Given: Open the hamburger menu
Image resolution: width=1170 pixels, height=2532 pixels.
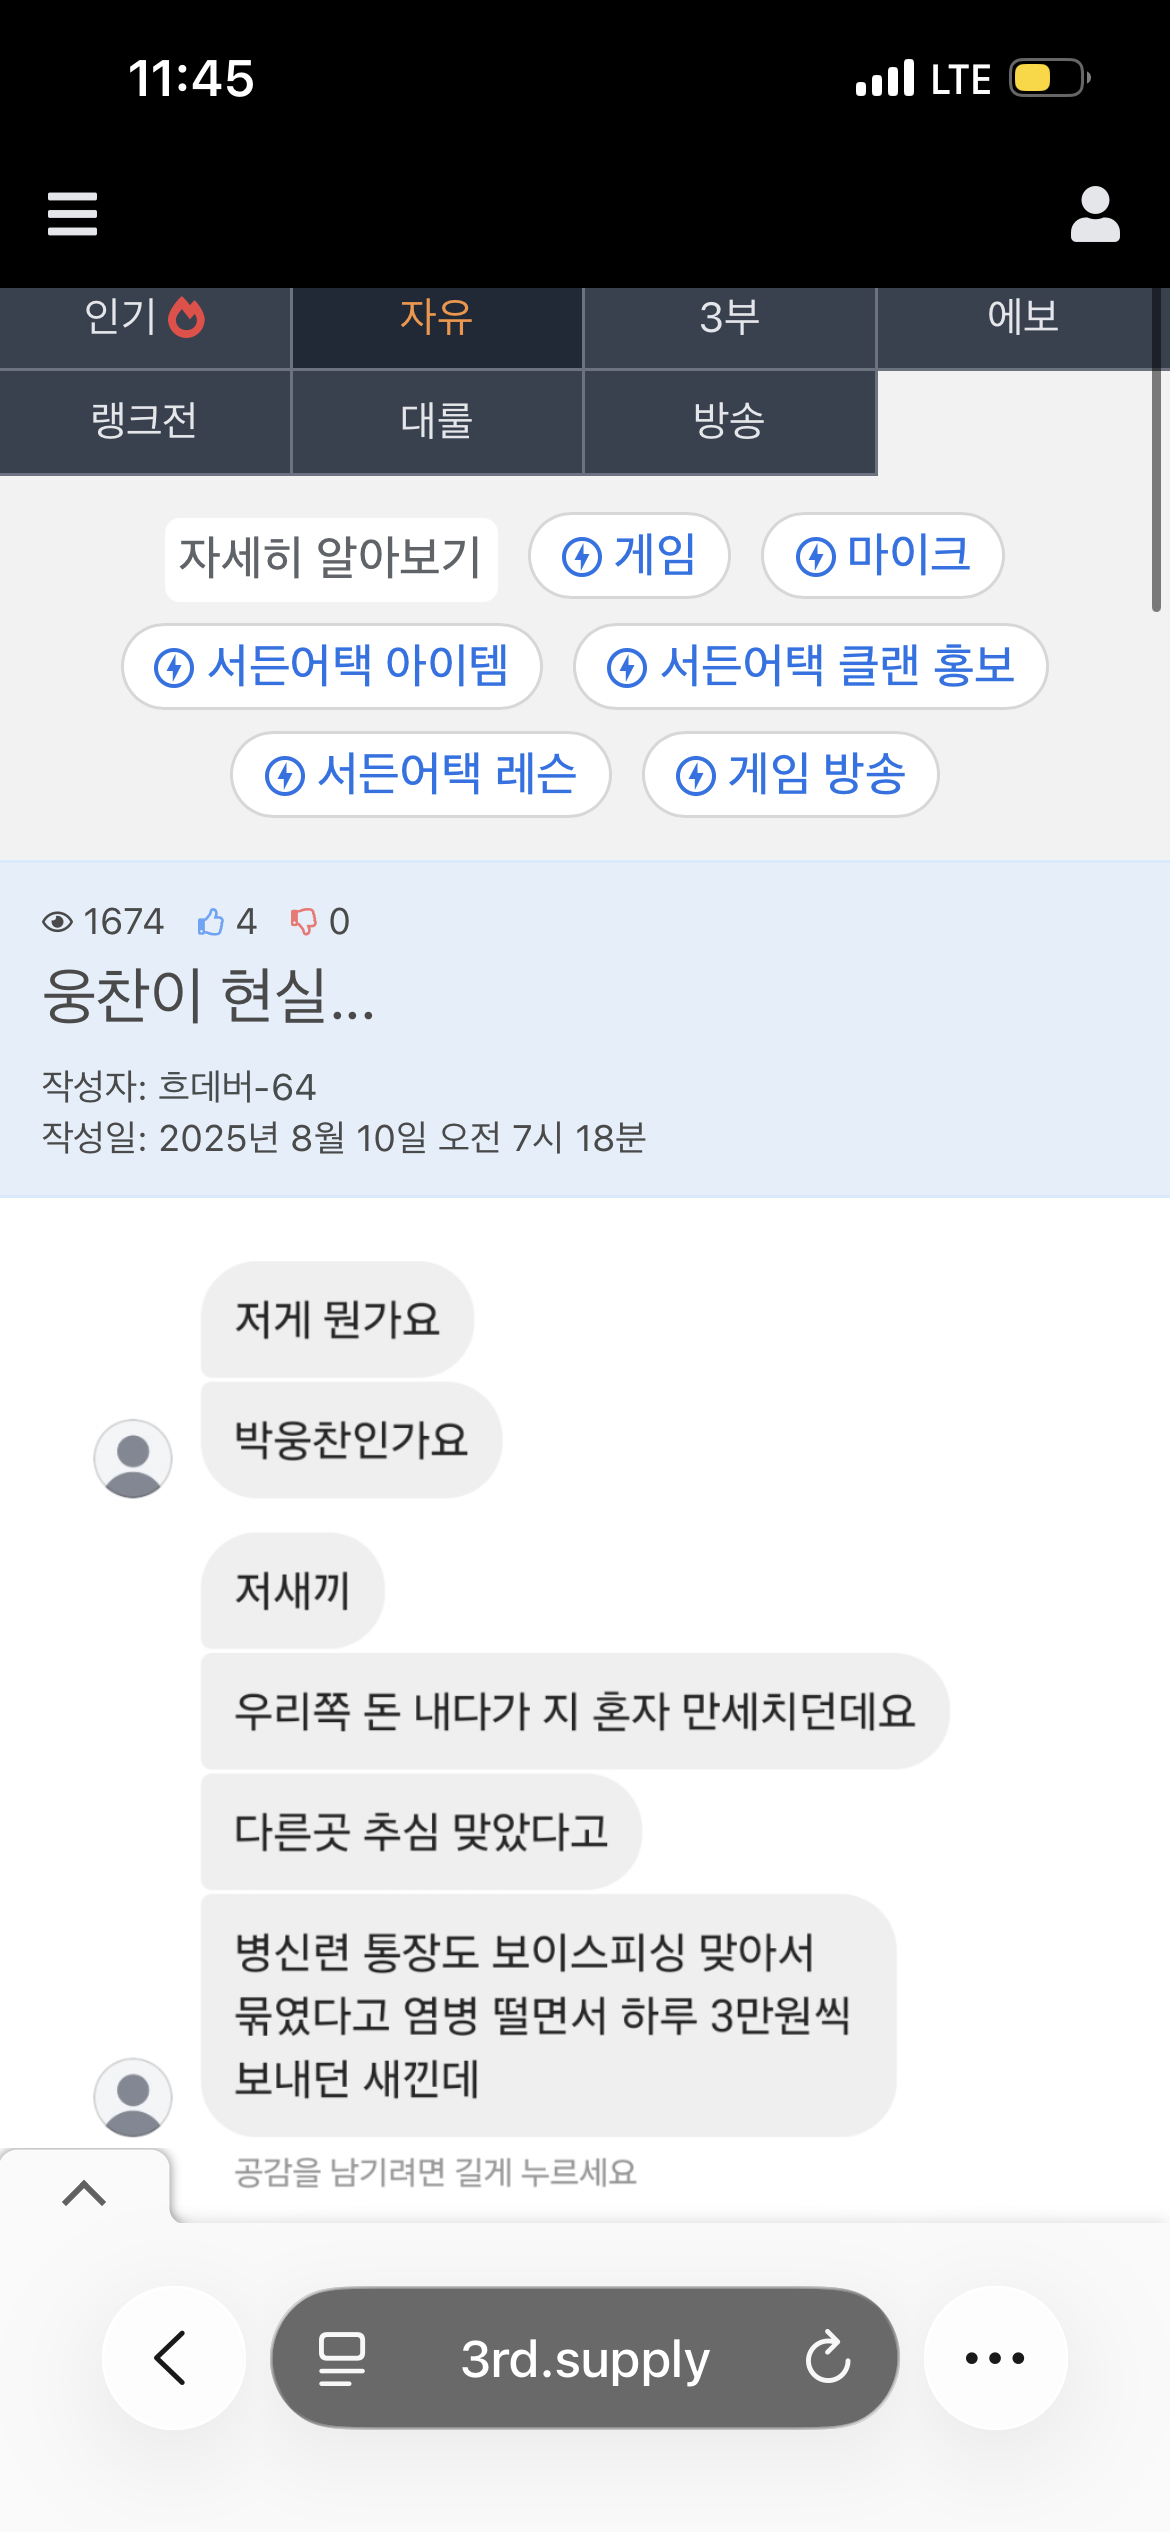Looking at the screenshot, I should click(x=73, y=214).
